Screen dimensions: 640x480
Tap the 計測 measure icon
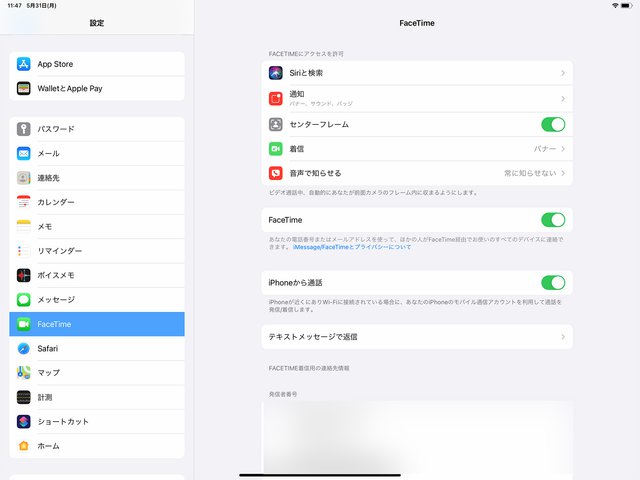coord(24,397)
